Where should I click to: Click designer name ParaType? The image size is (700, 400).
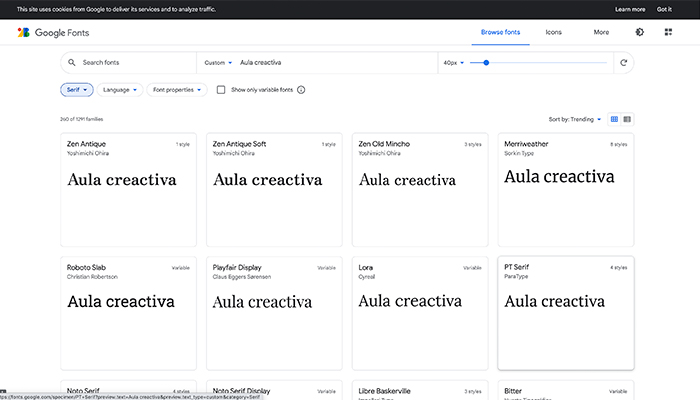pyautogui.click(x=516, y=276)
